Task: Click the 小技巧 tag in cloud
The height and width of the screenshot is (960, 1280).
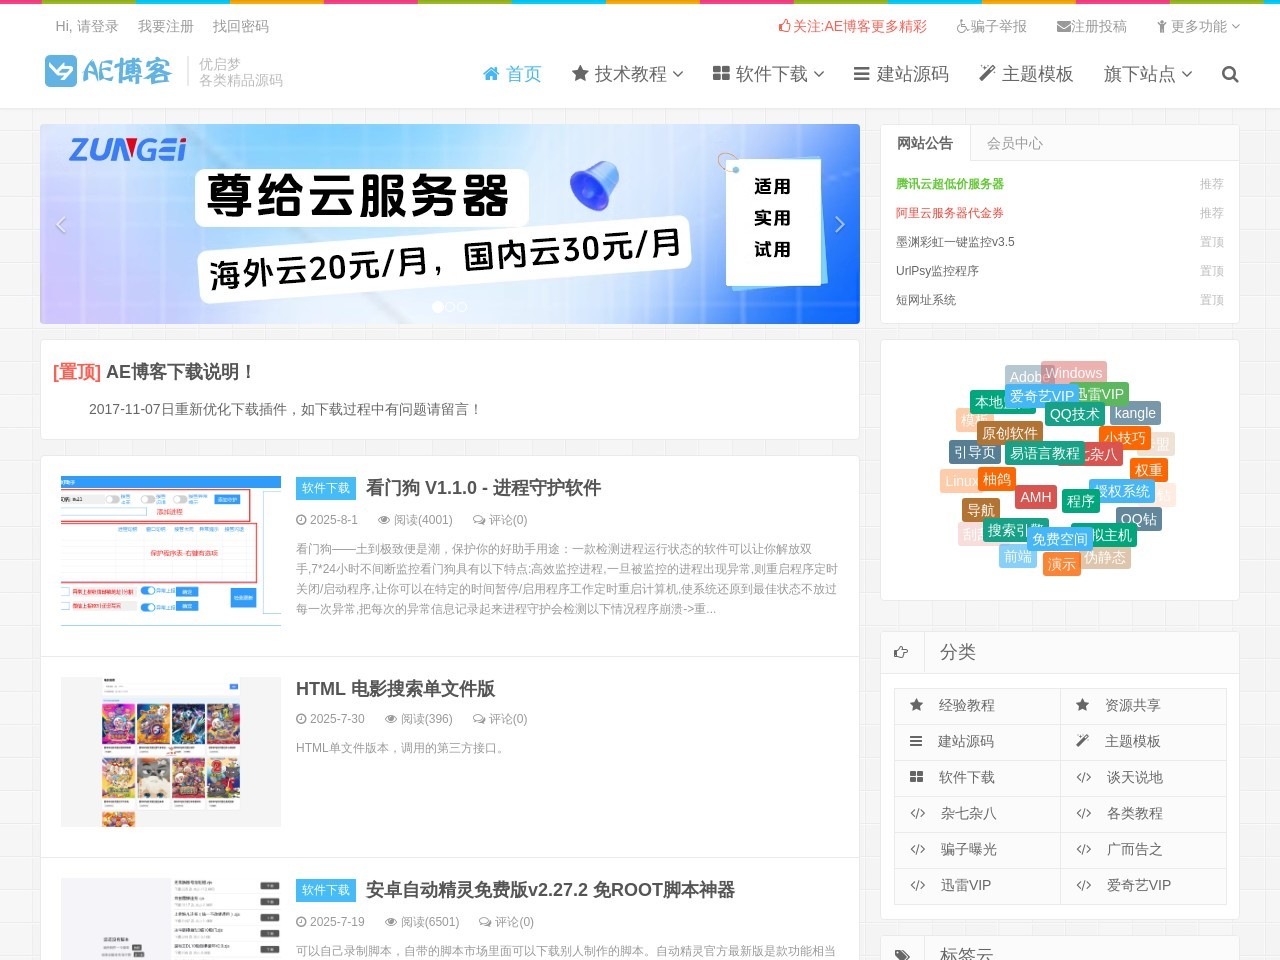Action: point(1125,438)
